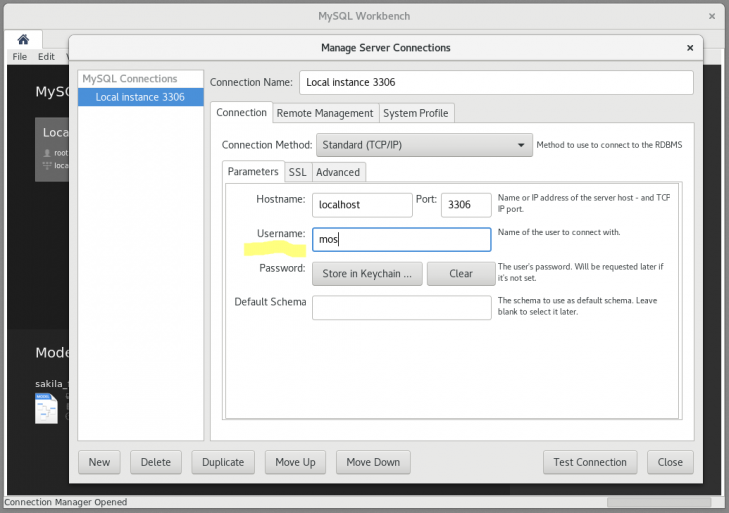Close the MySQL Workbench main window
Image resolution: width=729 pixels, height=513 pixels.
pyautogui.click(x=712, y=16)
